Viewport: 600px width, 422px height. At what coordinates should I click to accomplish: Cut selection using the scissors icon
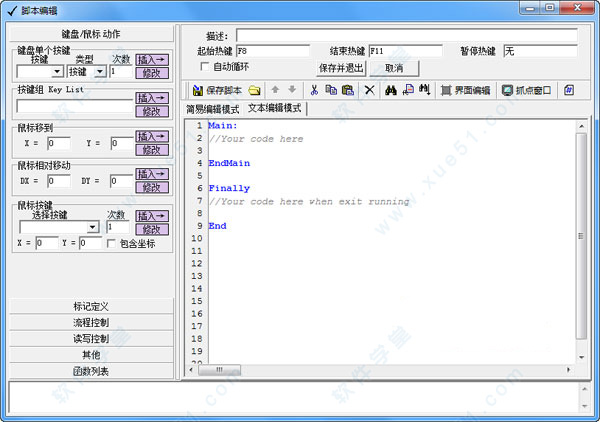pyautogui.click(x=314, y=90)
